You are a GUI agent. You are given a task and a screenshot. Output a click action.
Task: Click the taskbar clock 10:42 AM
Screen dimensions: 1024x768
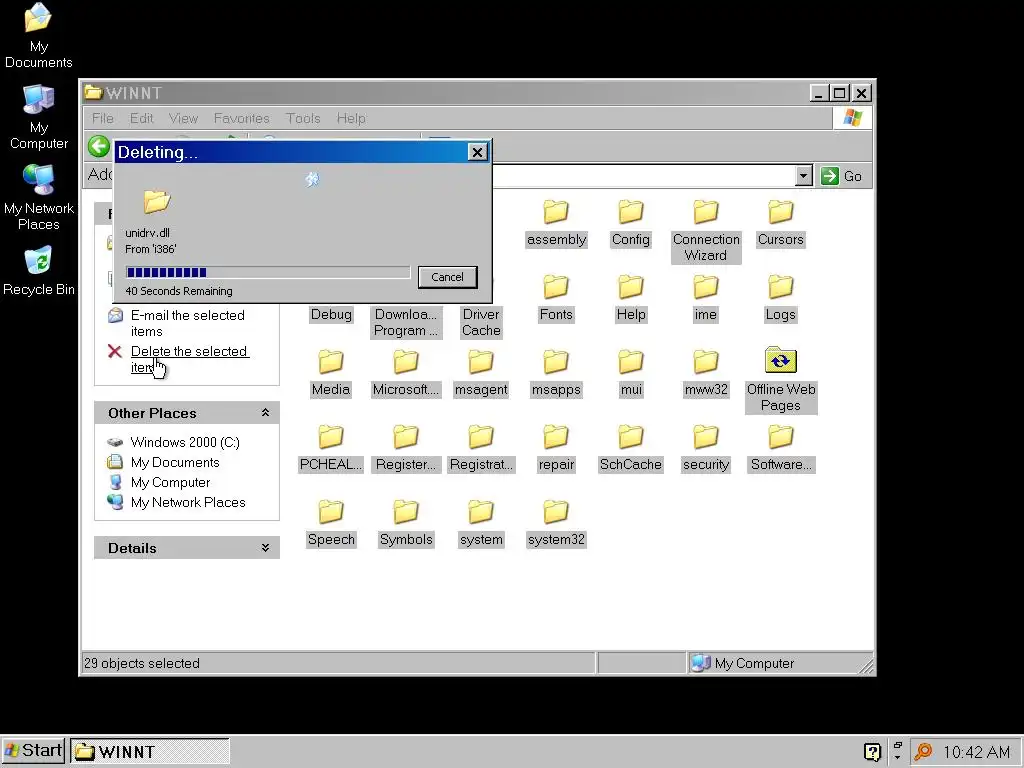(976, 752)
